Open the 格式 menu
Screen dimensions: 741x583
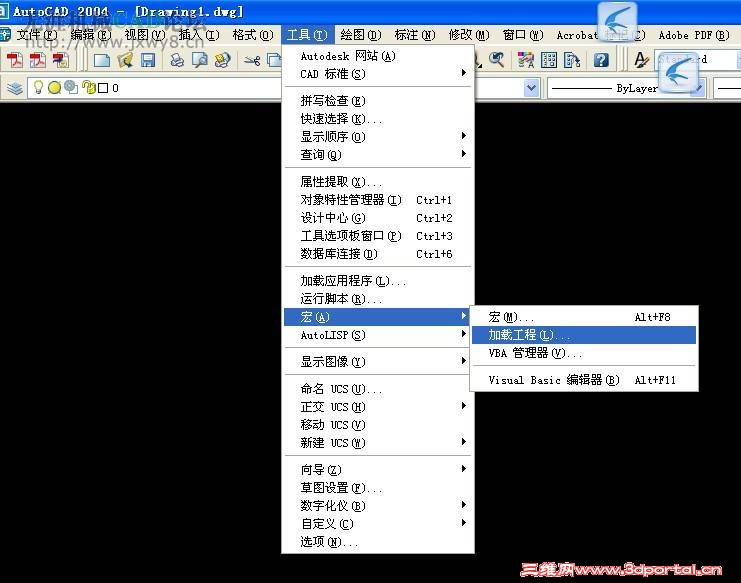253,35
